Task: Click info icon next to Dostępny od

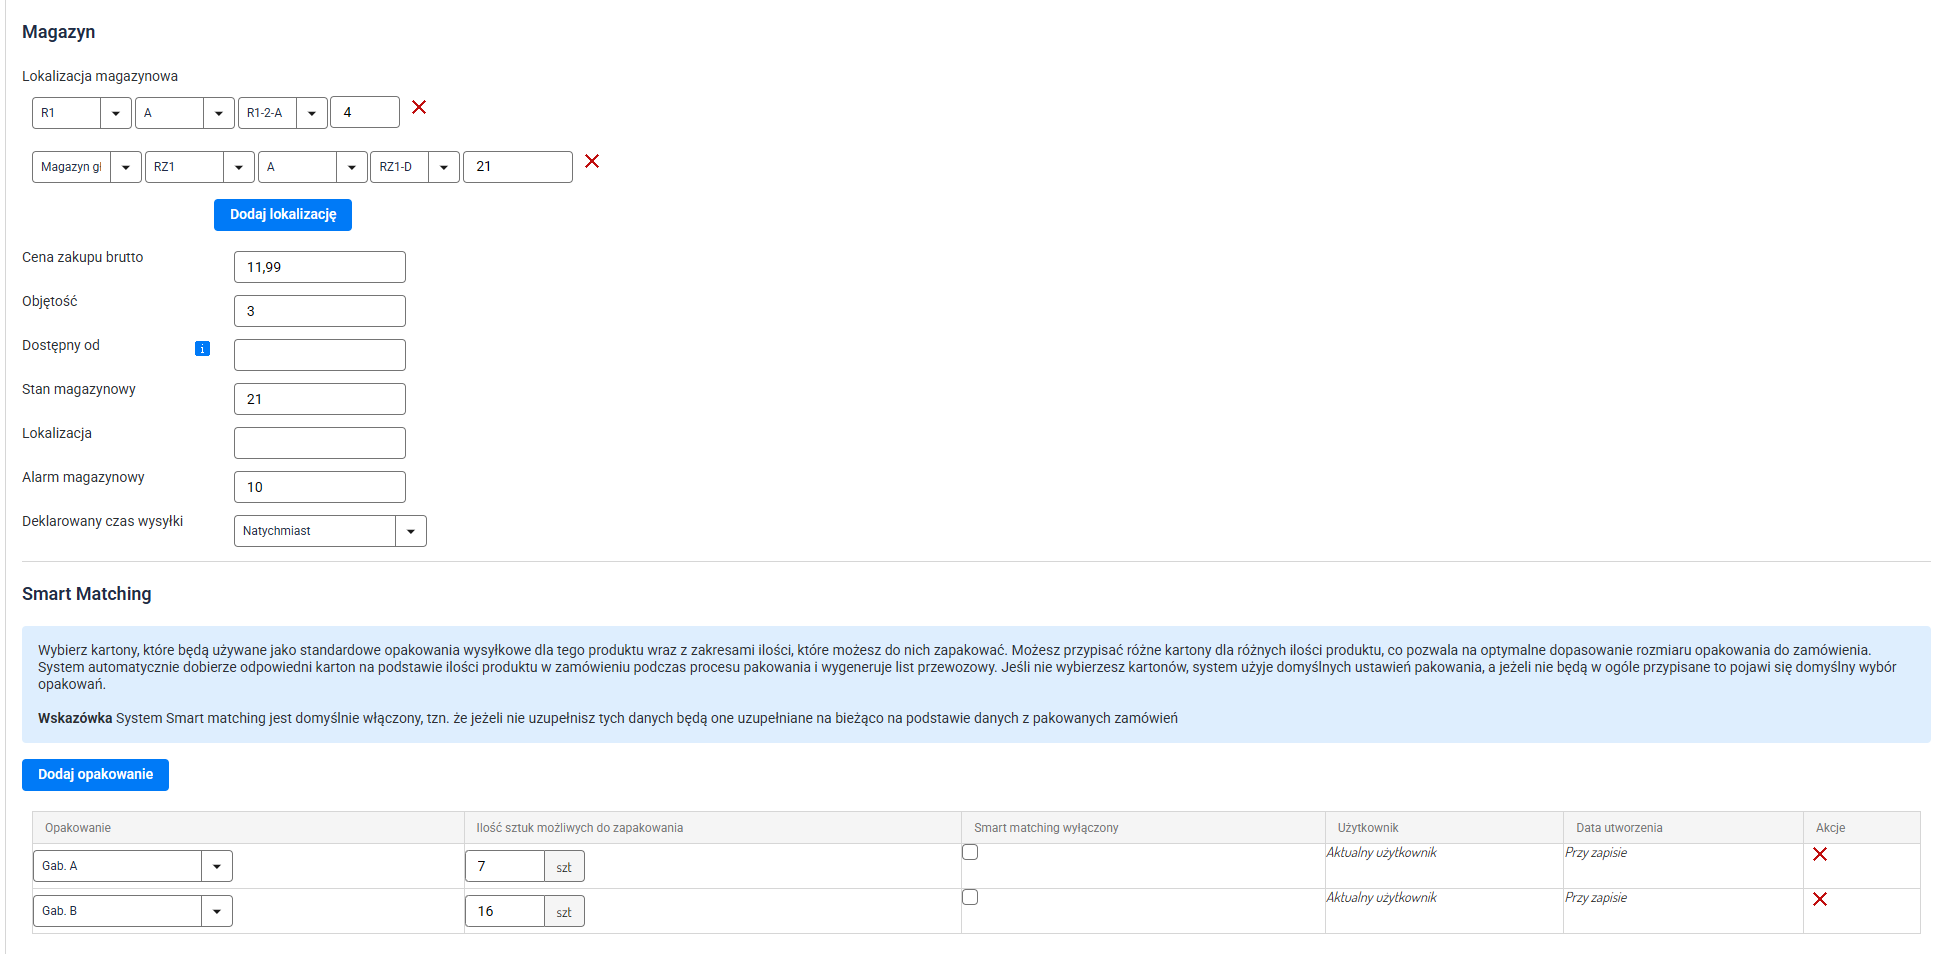Action: click(202, 349)
